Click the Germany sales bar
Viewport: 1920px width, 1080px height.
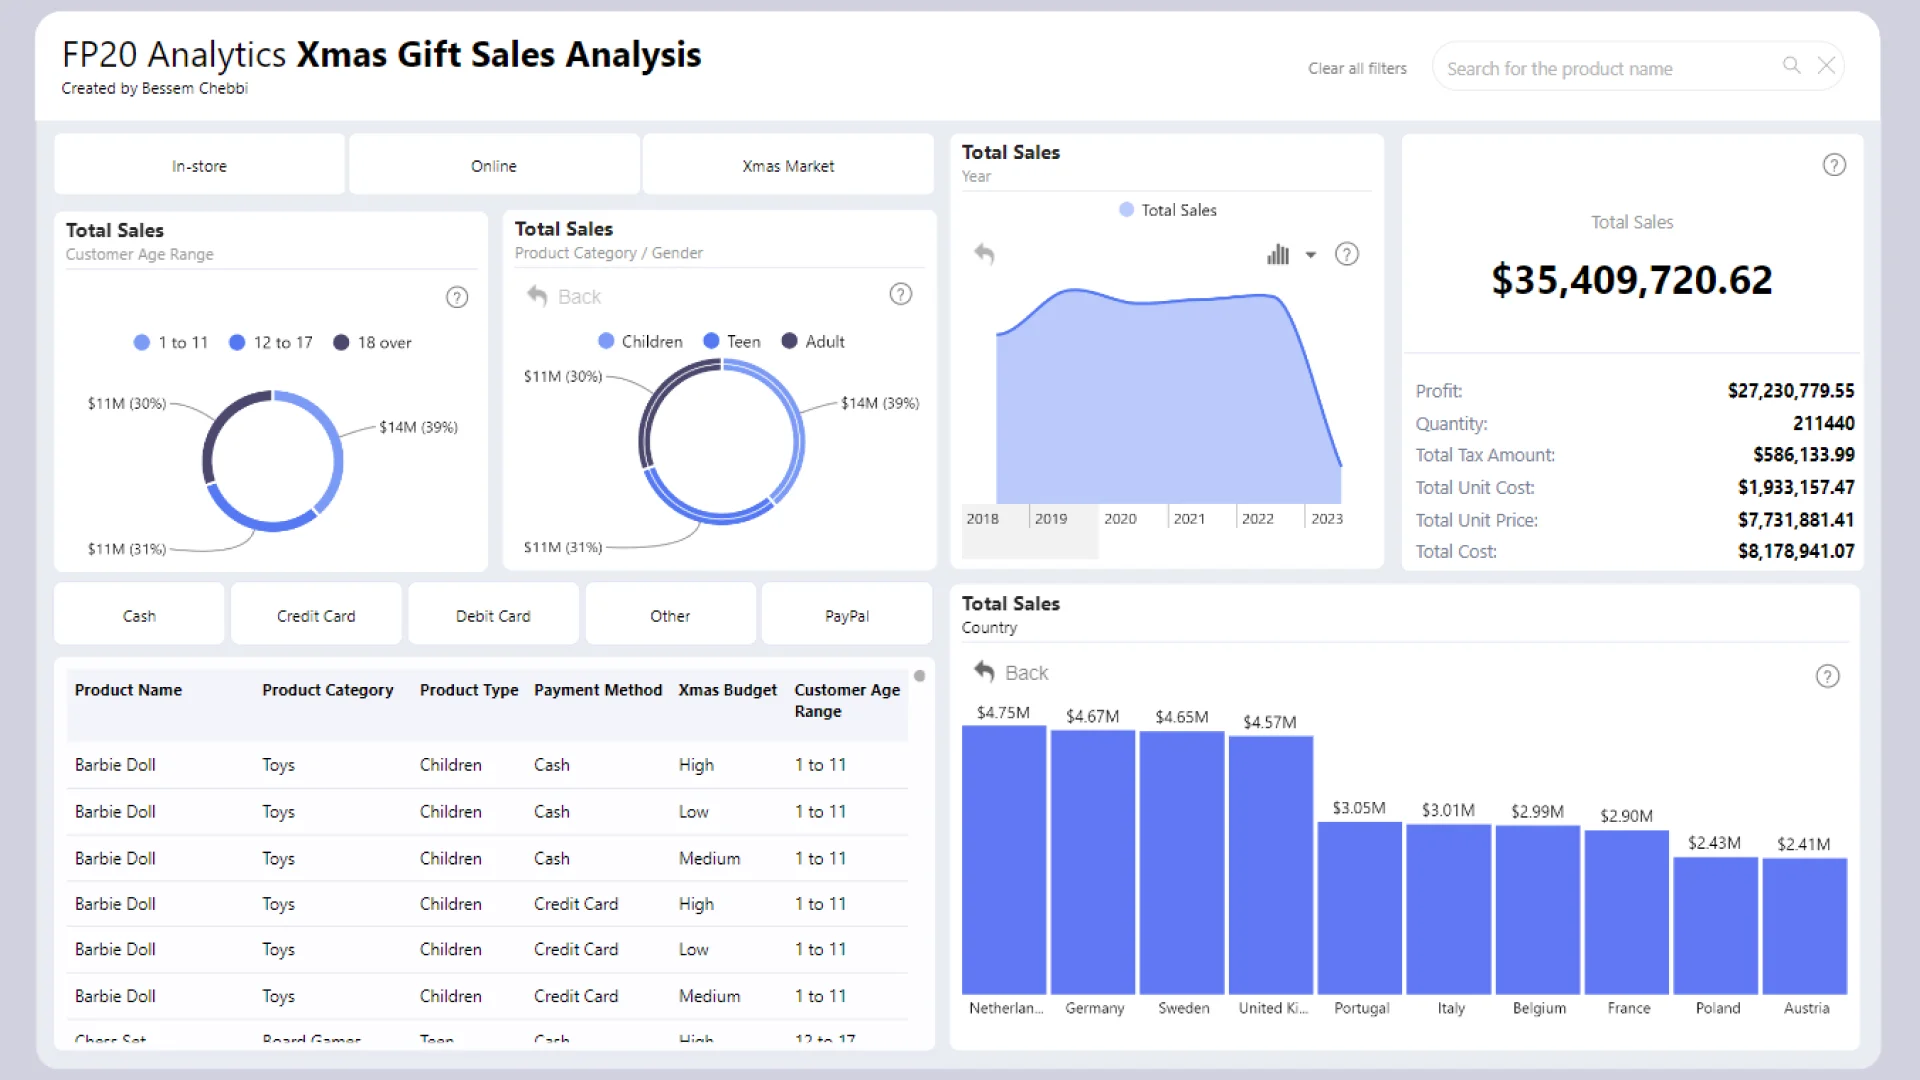pyautogui.click(x=1093, y=862)
